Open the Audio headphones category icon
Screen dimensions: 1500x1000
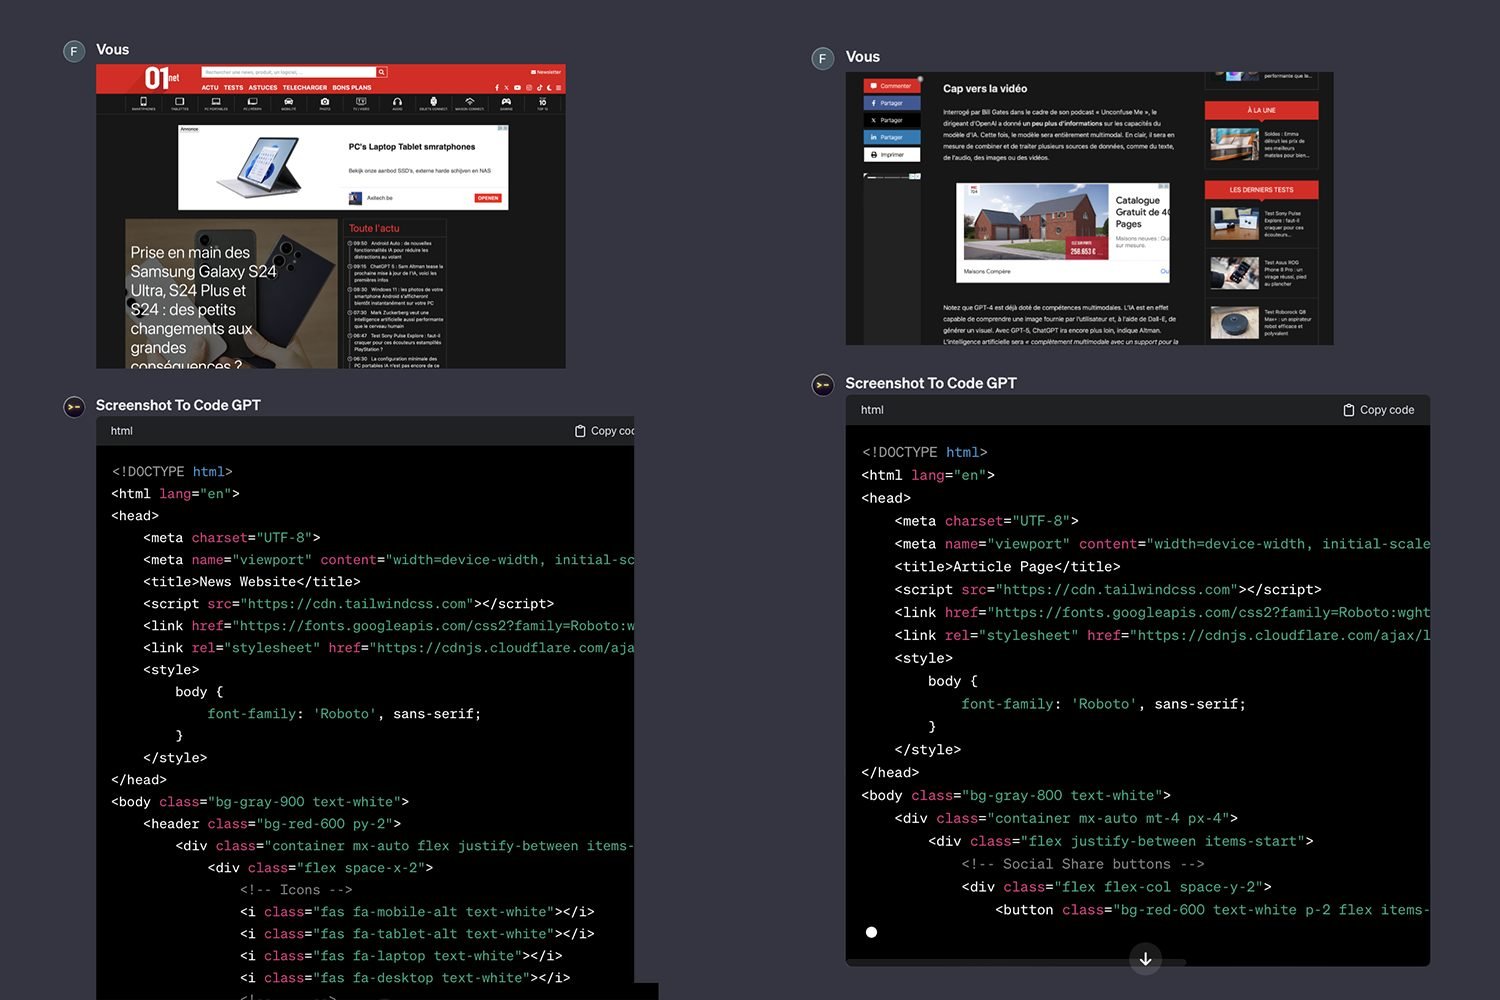(x=397, y=103)
